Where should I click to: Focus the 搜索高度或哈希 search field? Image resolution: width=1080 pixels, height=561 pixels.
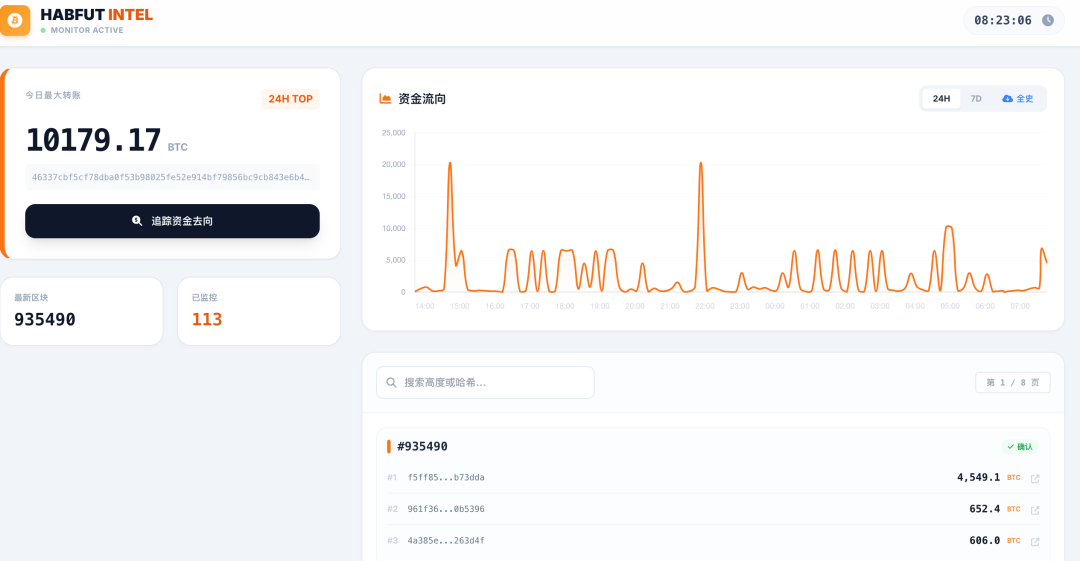[x=485, y=382]
